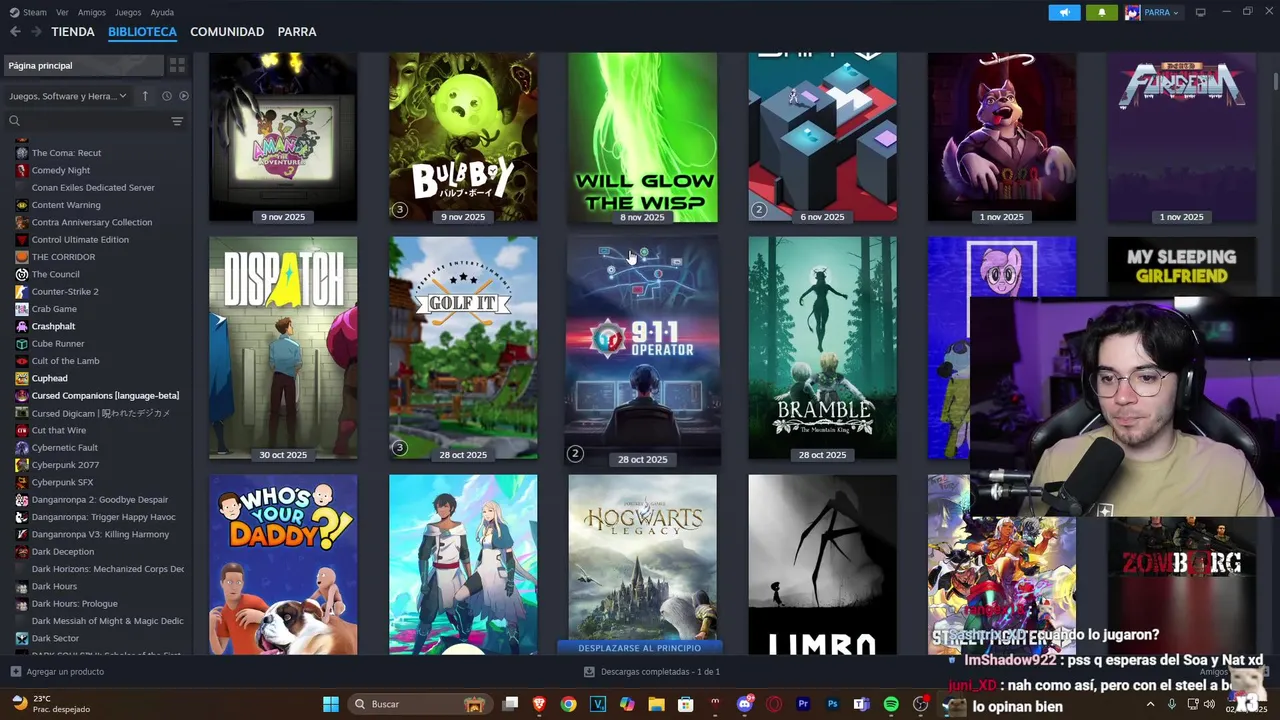Open the PARRA profile tab
Image resolution: width=1280 pixels, height=720 pixels.
[297, 32]
